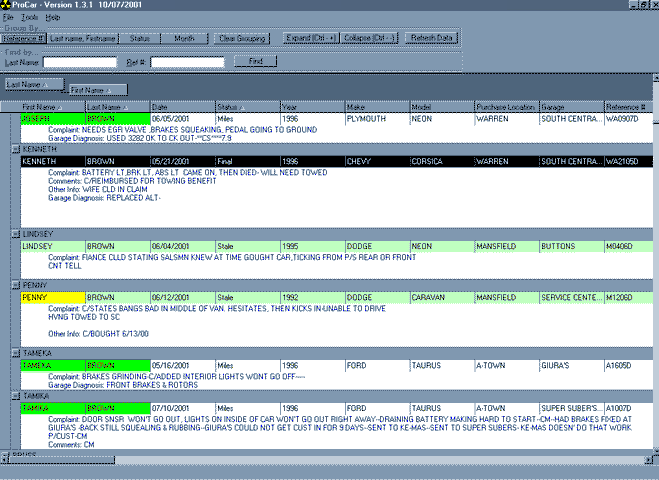Collapse the TAMIKA group row
659x480 pixels.
tap(14, 396)
